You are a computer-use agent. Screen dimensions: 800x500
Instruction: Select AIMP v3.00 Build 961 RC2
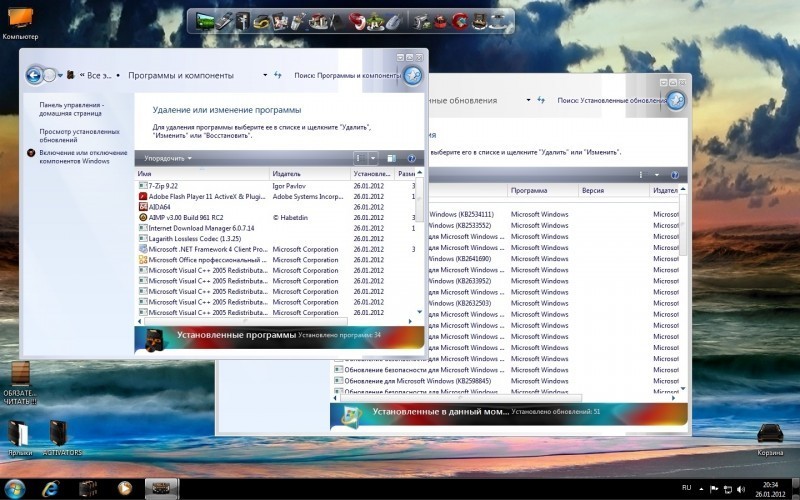(276, 217)
